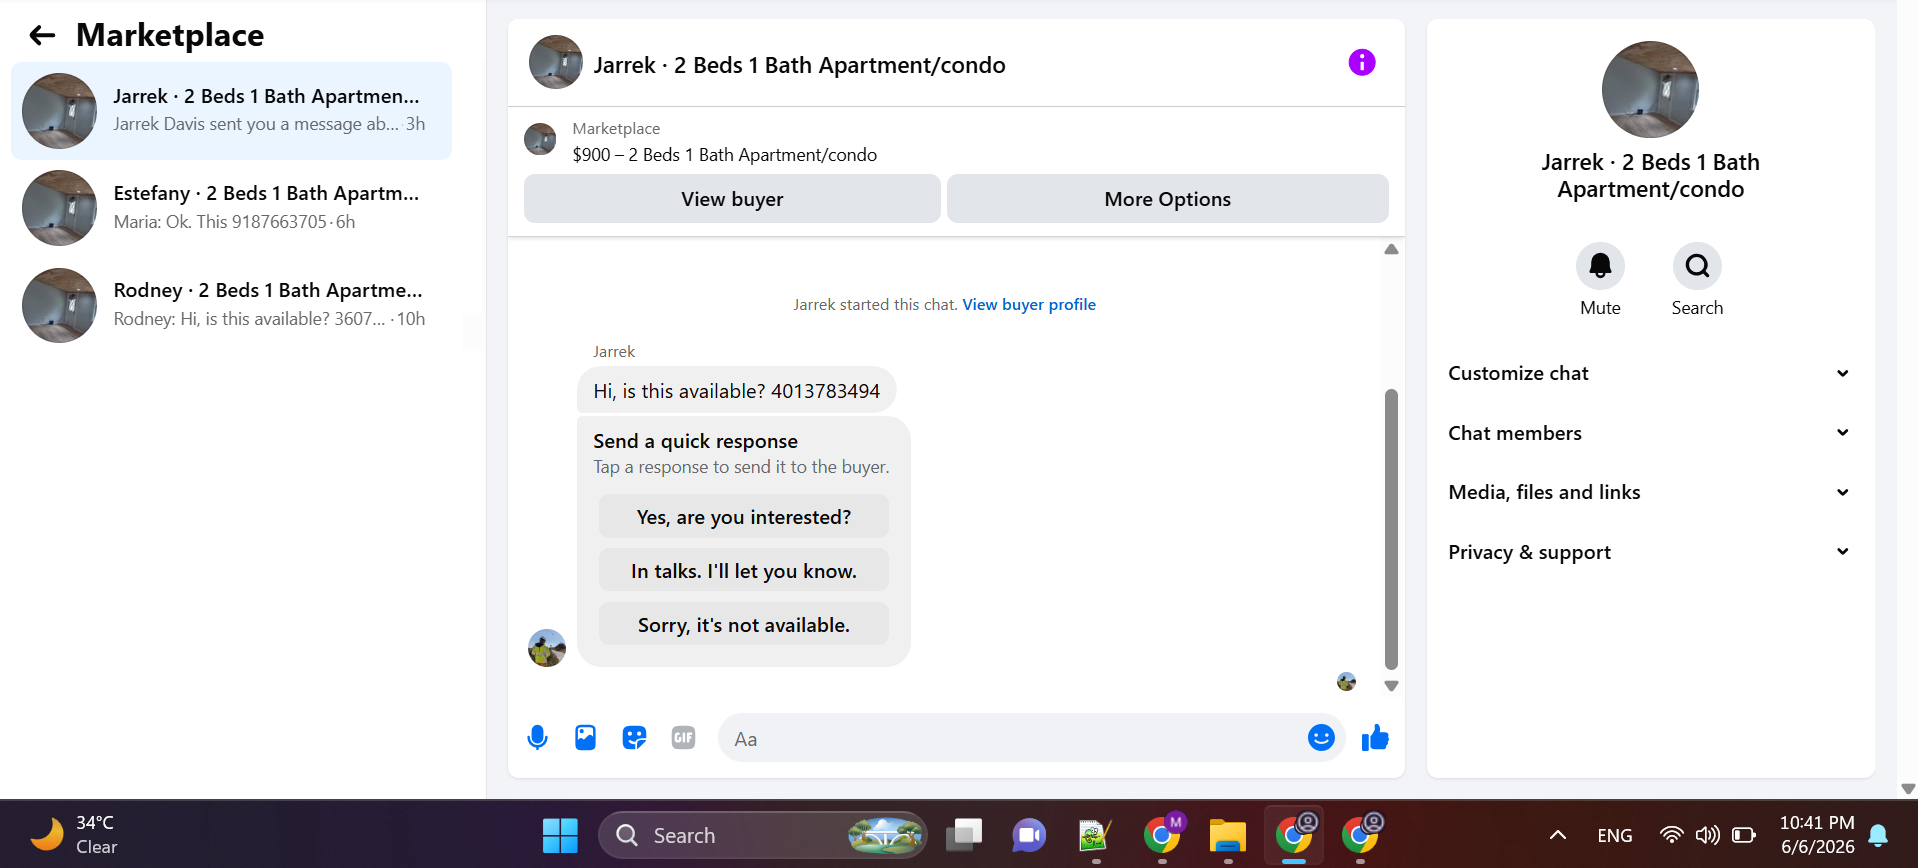
Task: Open Windows notifications bell
Action: [x=1878, y=835]
